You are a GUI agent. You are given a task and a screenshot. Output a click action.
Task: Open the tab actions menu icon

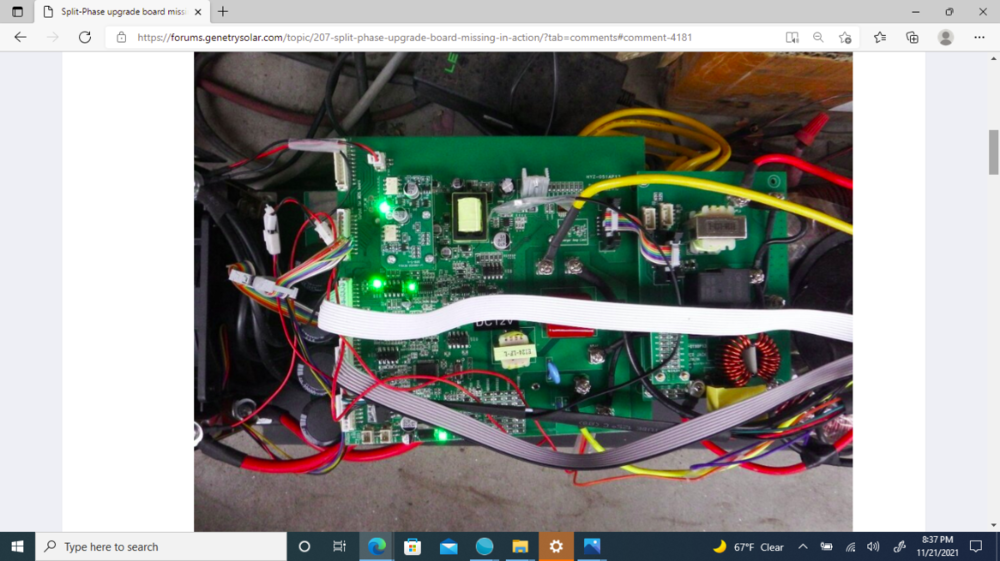[17, 11]
